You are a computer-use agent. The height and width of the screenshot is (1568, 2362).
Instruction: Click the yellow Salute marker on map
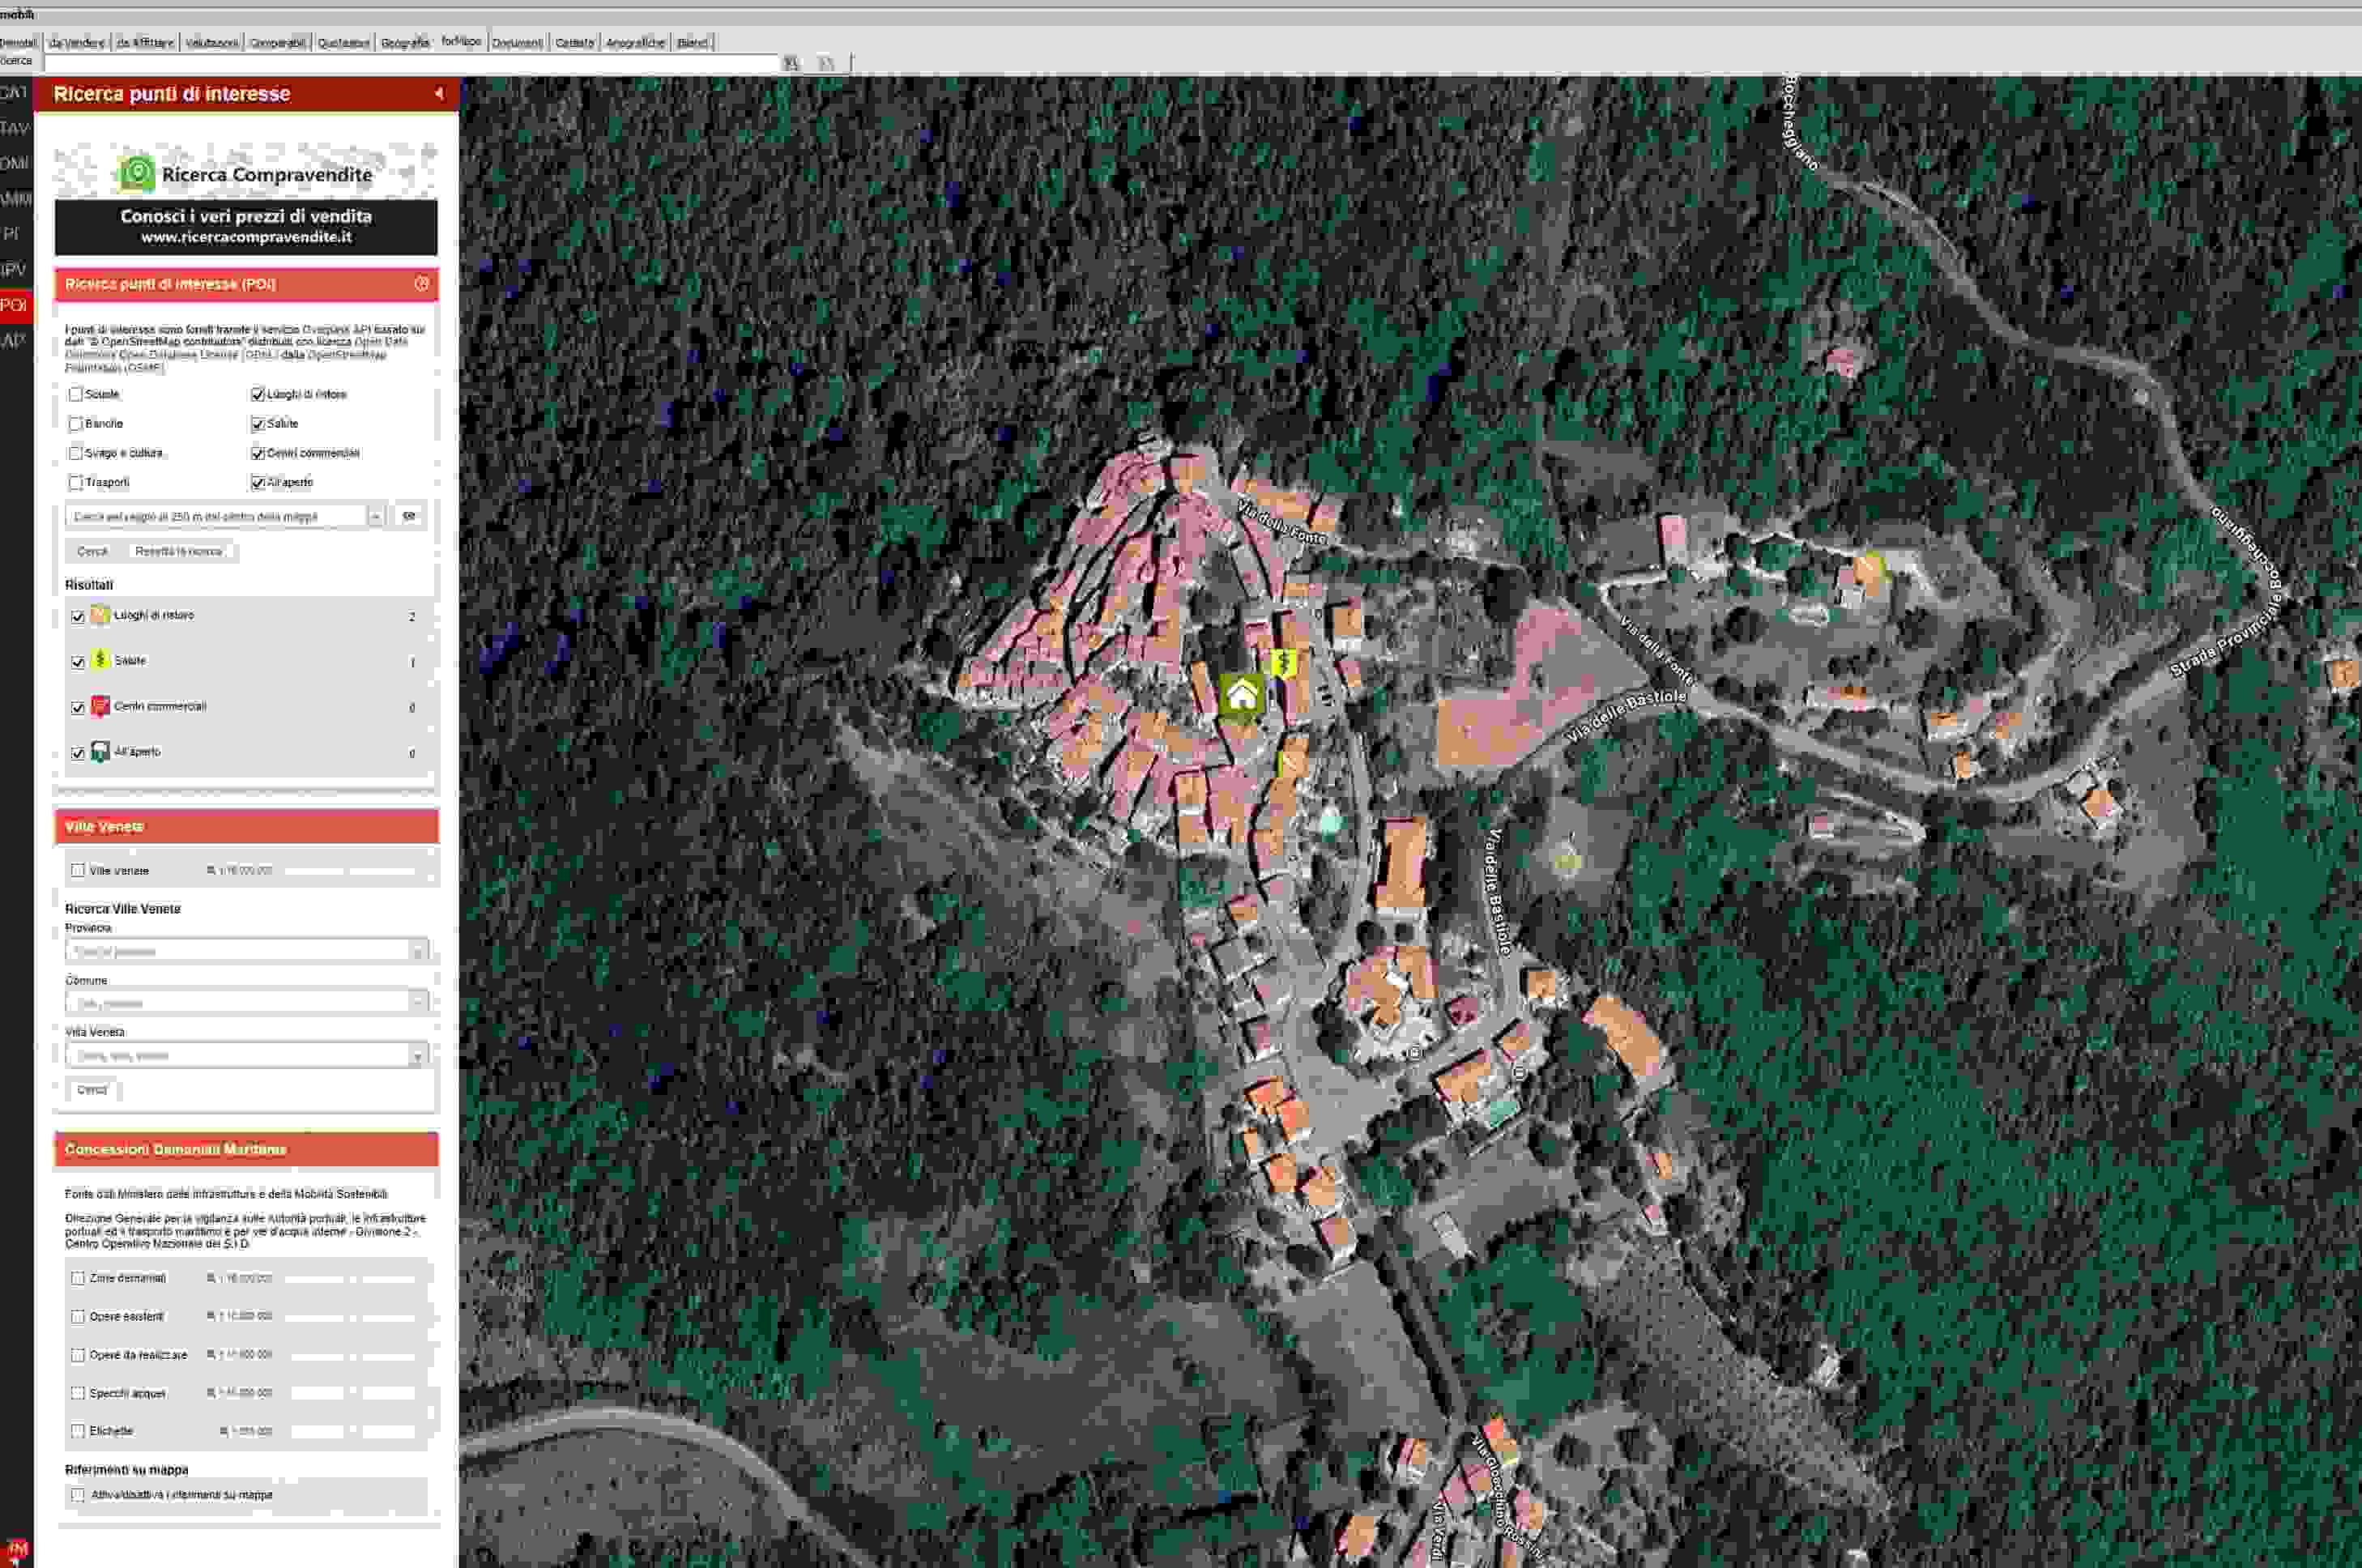point(1283,662)
